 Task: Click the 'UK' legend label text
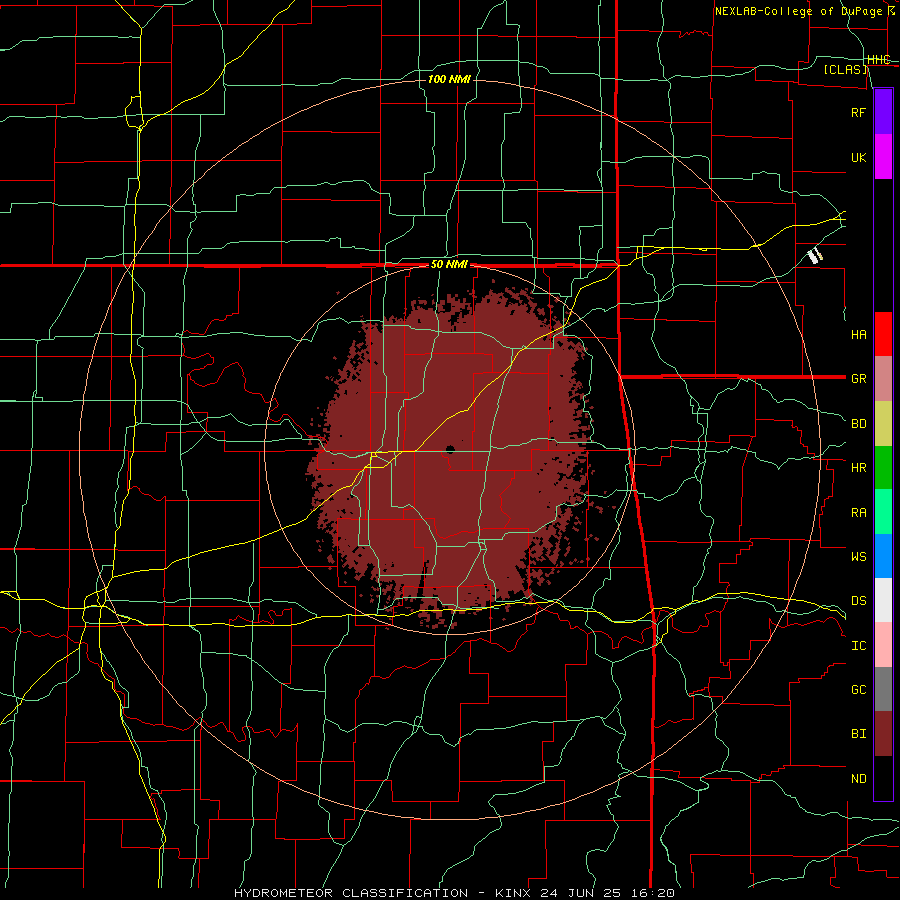click(x=858, y=157)
